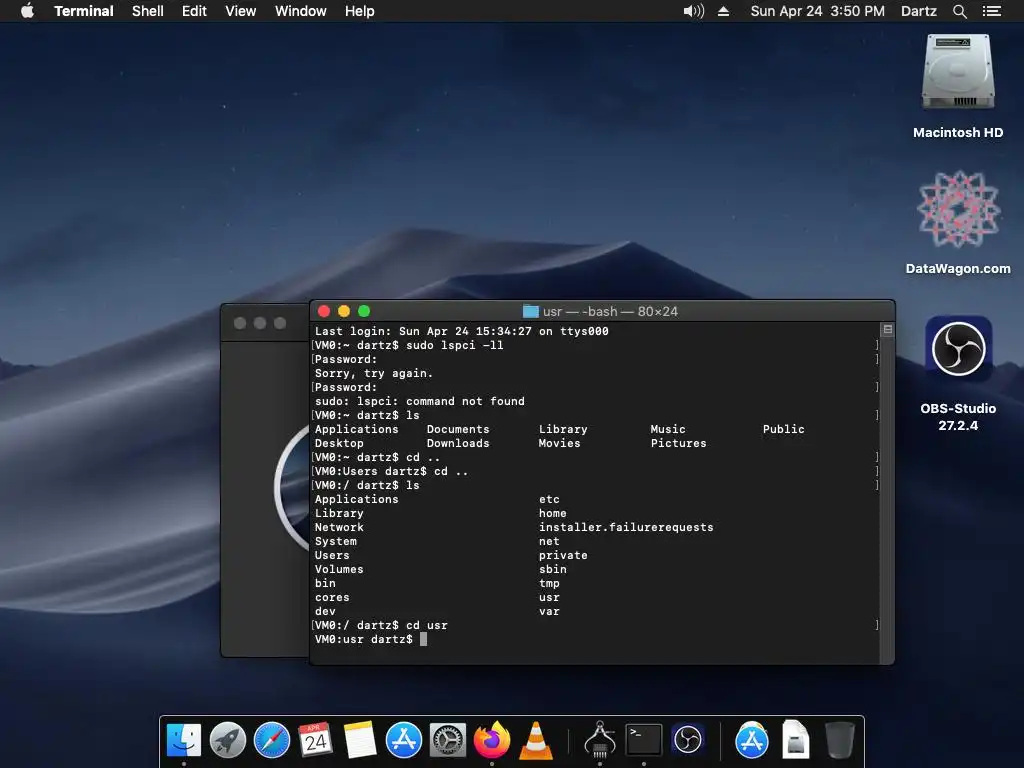Screen dimensions: 1024x768
Task: Click the 'Public' entry in ls output
Action: pos(784,429)
